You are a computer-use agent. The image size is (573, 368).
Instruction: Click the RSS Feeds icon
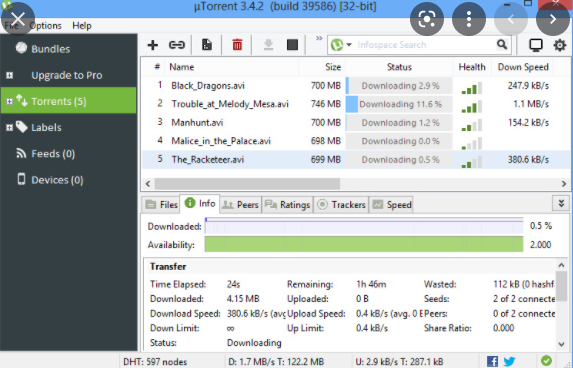(21, 153)
